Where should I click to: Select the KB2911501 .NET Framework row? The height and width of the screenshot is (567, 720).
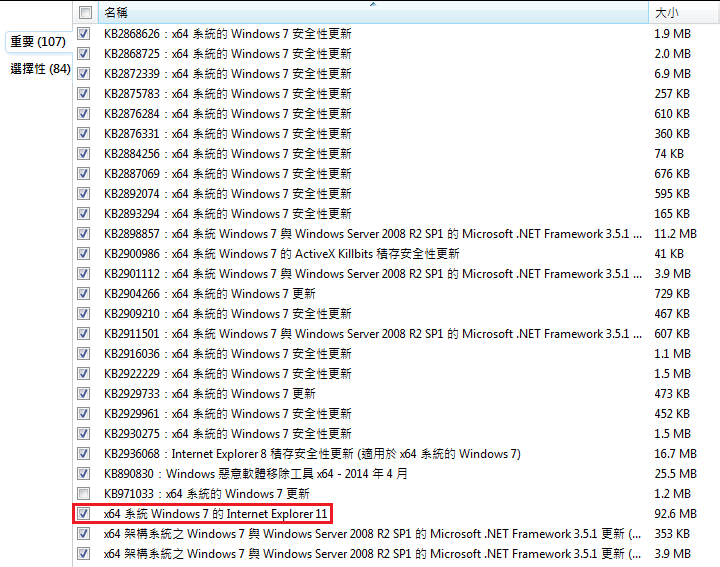point(397,334)
